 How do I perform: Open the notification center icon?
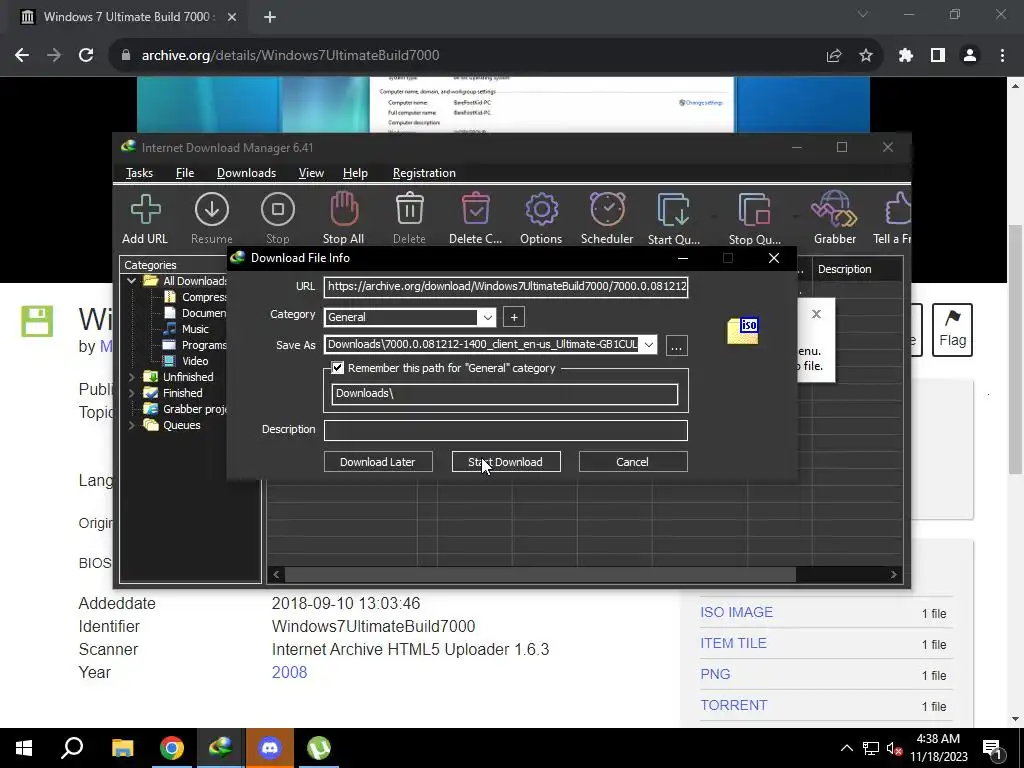[x=993, y=748]
